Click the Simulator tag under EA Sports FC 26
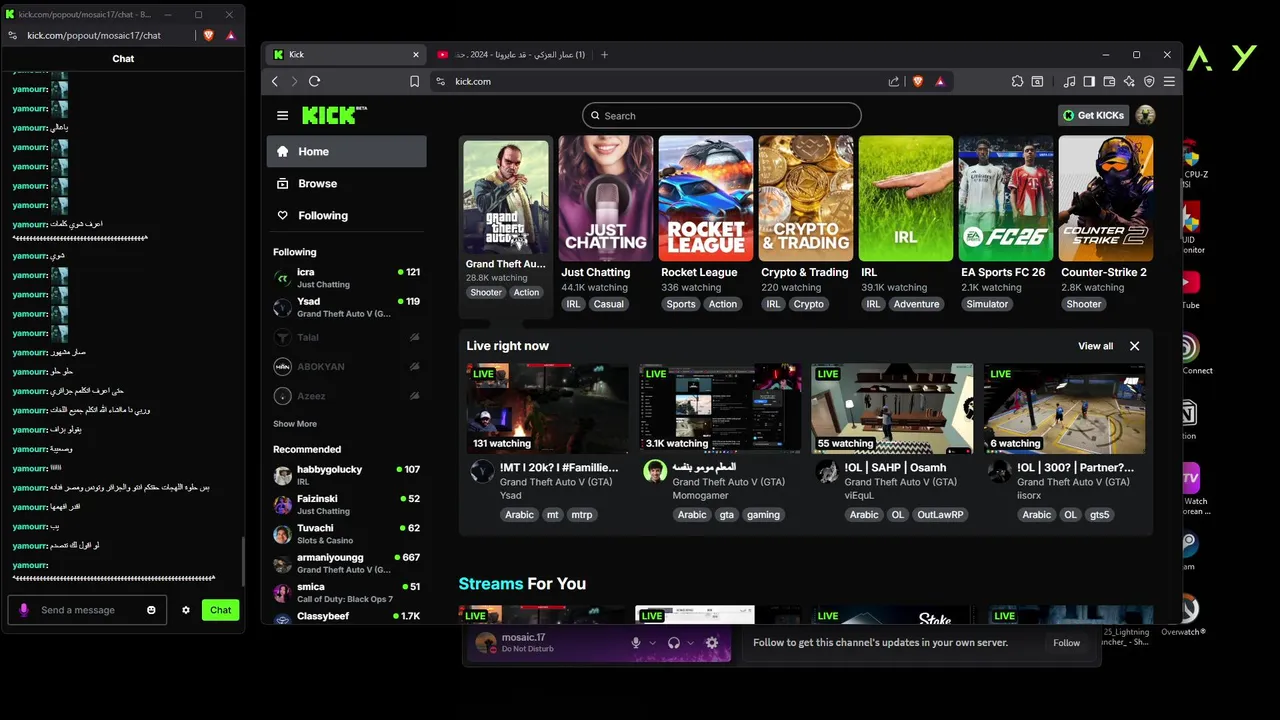 (x=987, y=304)
